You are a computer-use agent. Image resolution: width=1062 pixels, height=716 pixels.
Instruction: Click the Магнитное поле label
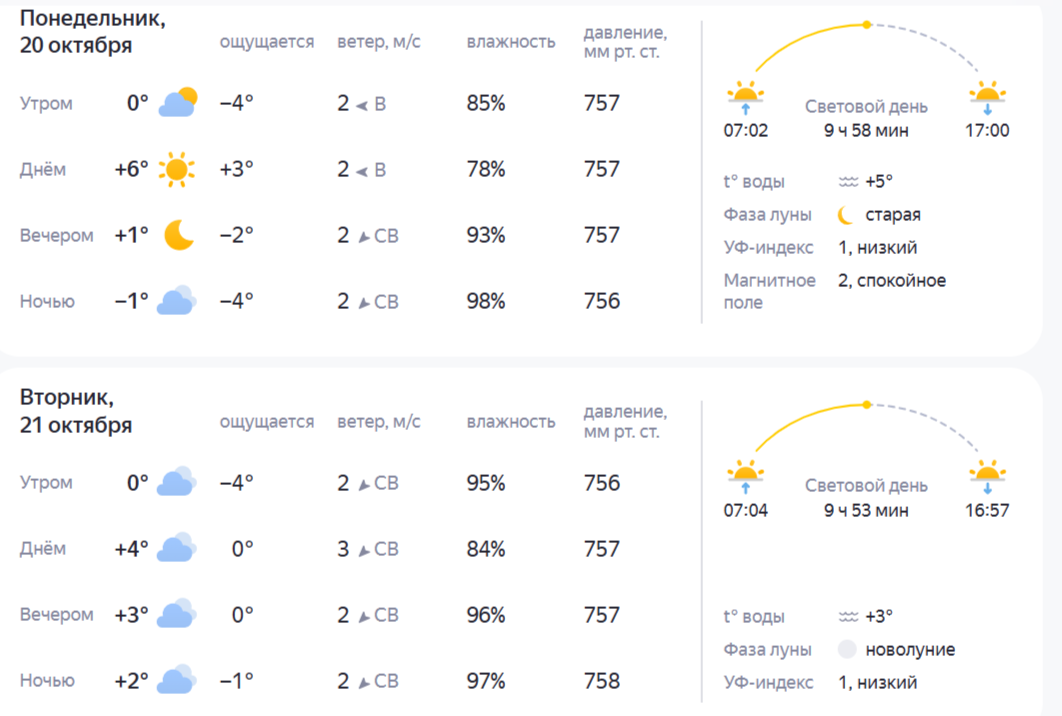[x=770, y=291]
